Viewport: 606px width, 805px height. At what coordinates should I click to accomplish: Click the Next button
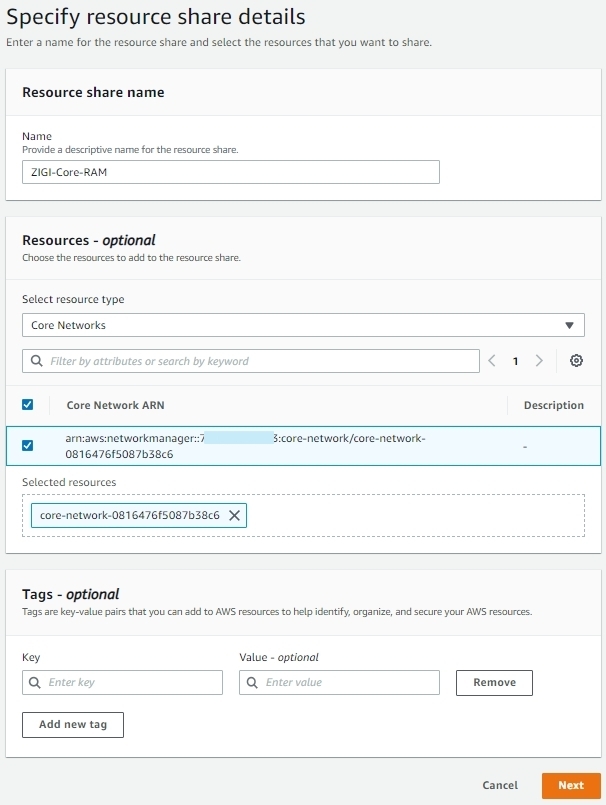coord(571,785)
